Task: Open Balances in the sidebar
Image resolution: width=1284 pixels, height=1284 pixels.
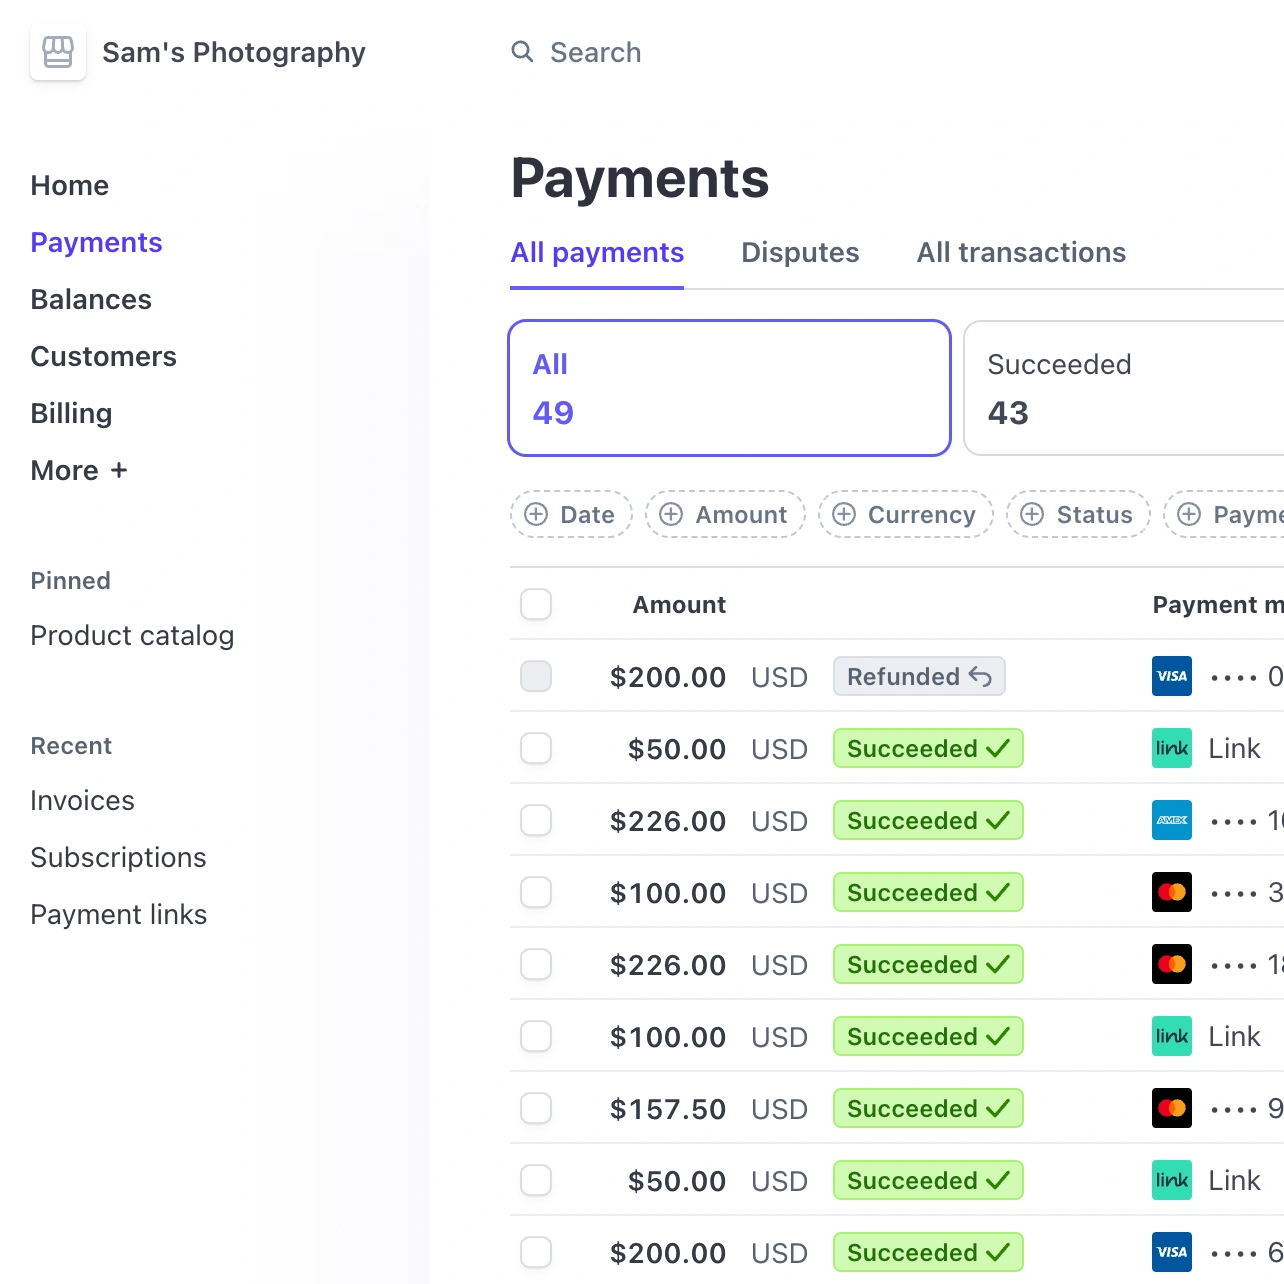Action: (91, 300)
